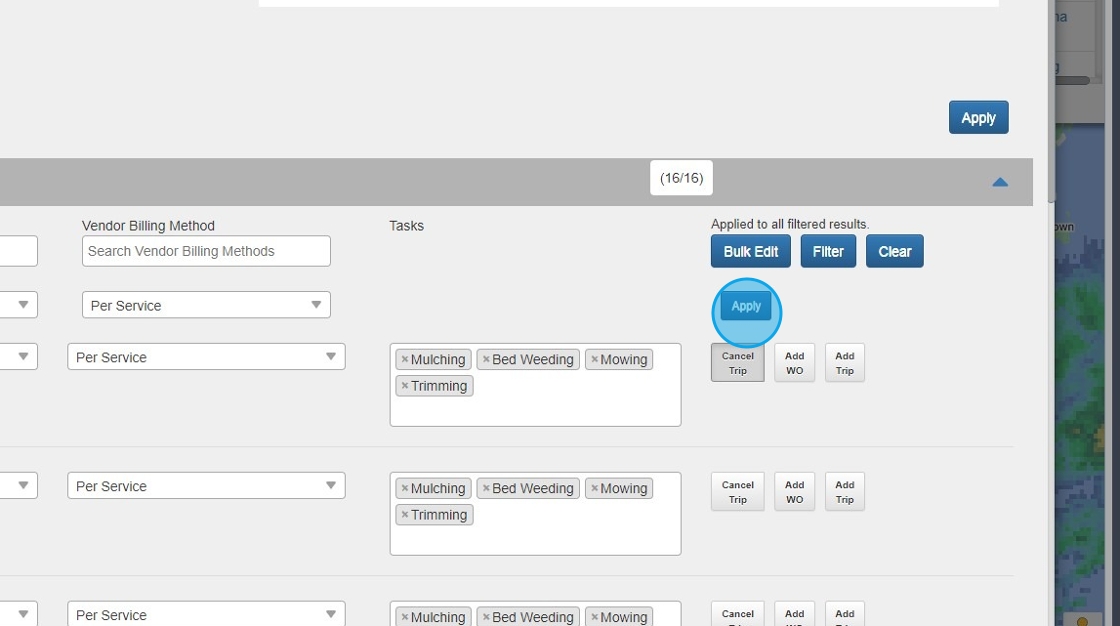Remove Mulching tag from second trip tasks
The image size is (1120, 626).
pyautogui.click(x=404, y=487)
